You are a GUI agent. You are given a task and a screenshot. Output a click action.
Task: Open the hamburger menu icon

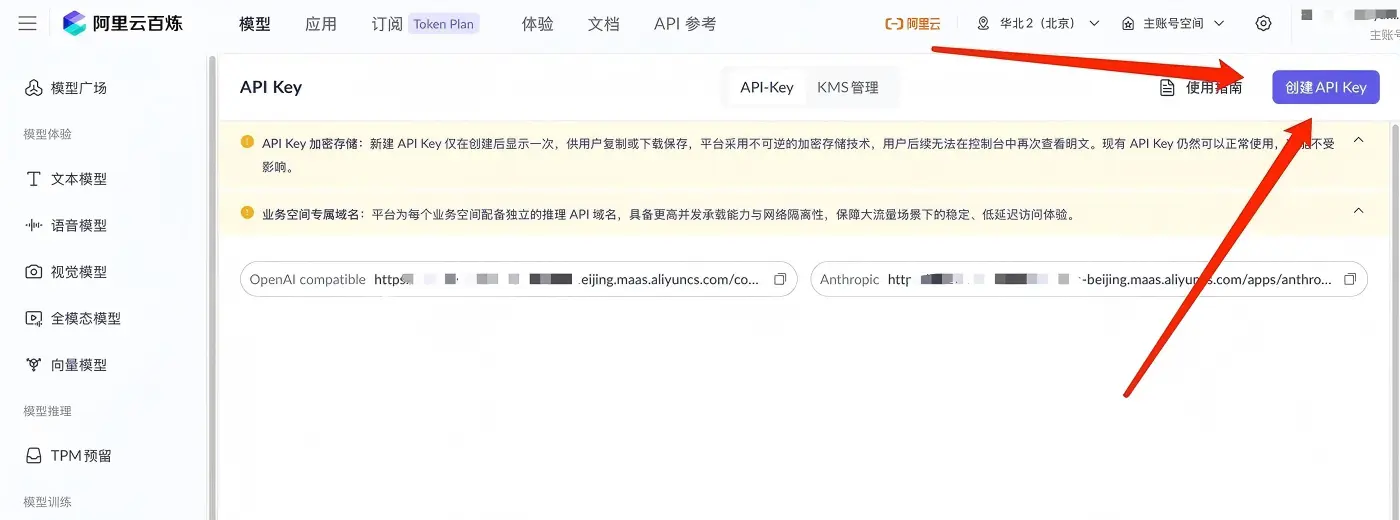coord(27,23)
